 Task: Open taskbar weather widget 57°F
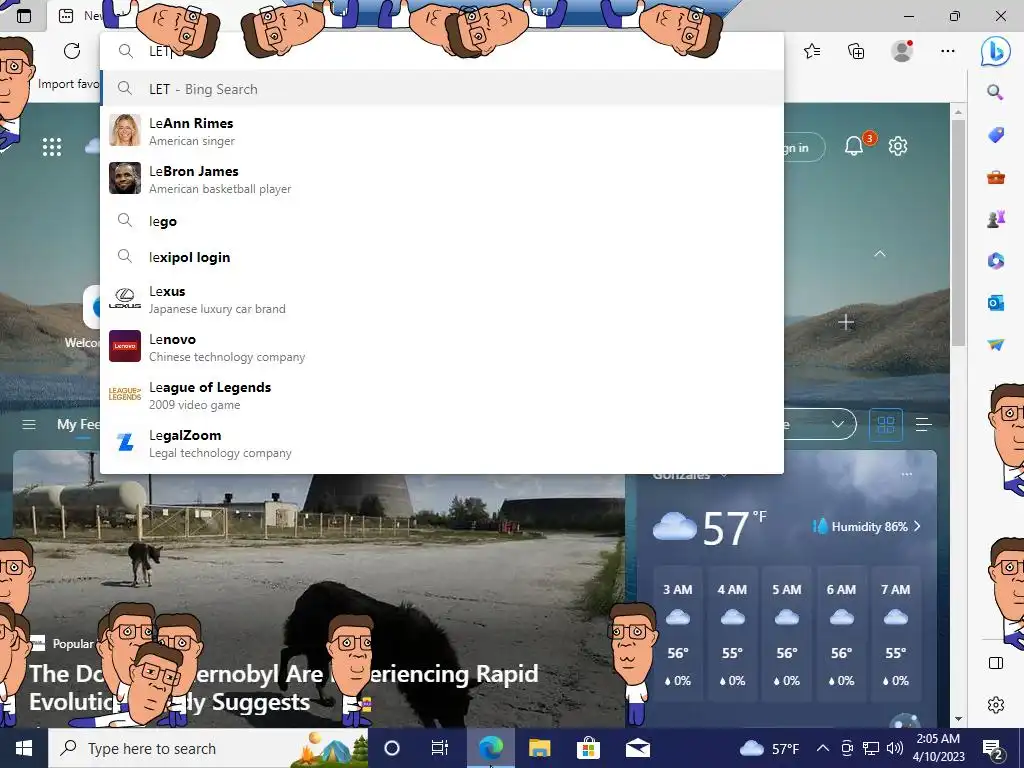769,748
